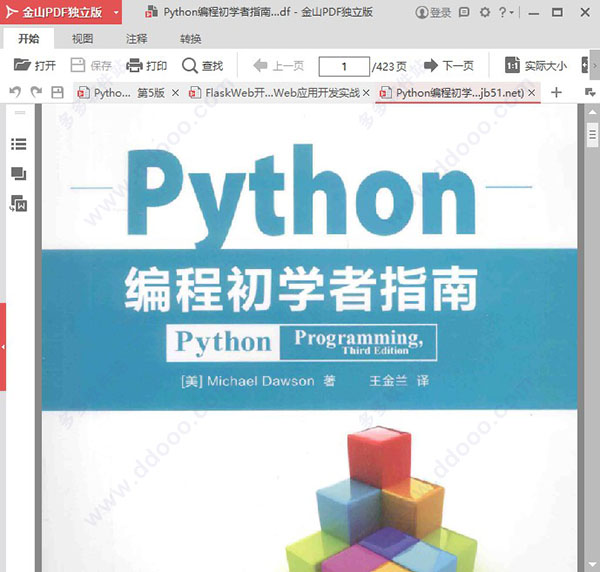The image size is (600, 572).
Task: Open the tab list dropdown at far right
Action: [x=590, y=92]
